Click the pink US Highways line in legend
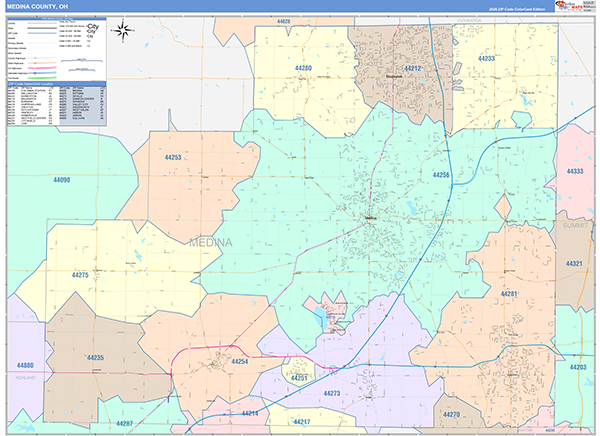This screenshot has width=600, height=436. click(x=42, y=68)
